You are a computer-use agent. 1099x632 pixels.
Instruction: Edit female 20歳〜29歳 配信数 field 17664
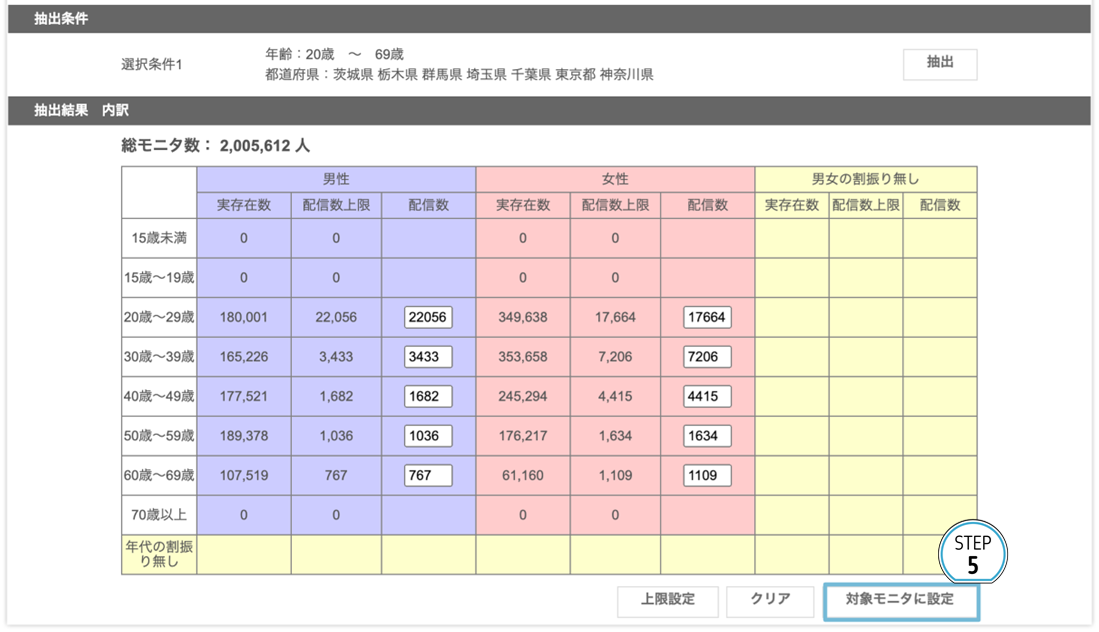pyautogui.click(x=707, y=317)
